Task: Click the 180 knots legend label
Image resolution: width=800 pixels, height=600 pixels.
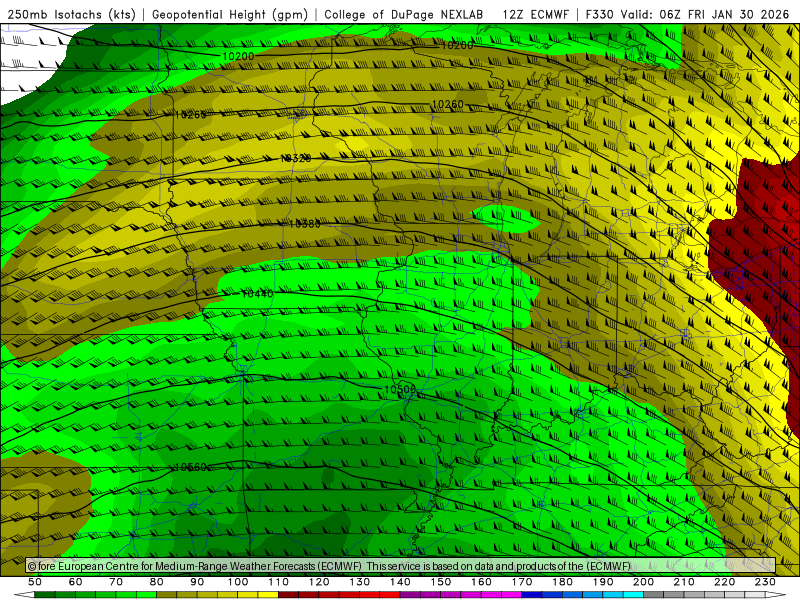Action: pos(562,582)
